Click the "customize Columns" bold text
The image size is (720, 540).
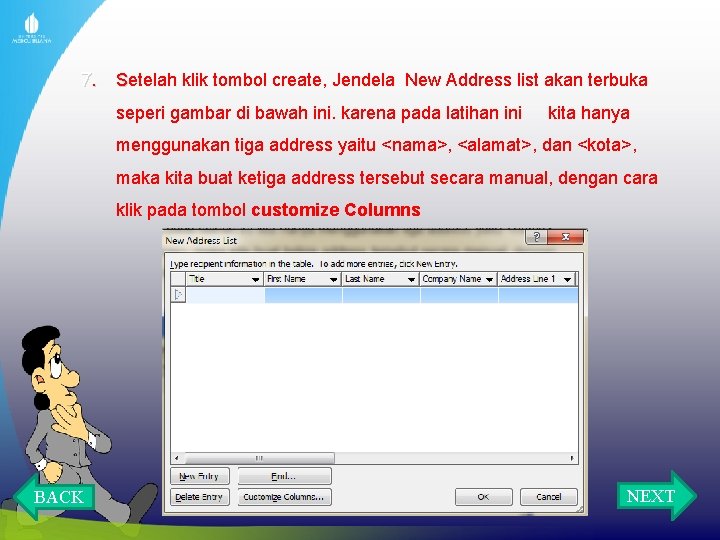(336, 210)
